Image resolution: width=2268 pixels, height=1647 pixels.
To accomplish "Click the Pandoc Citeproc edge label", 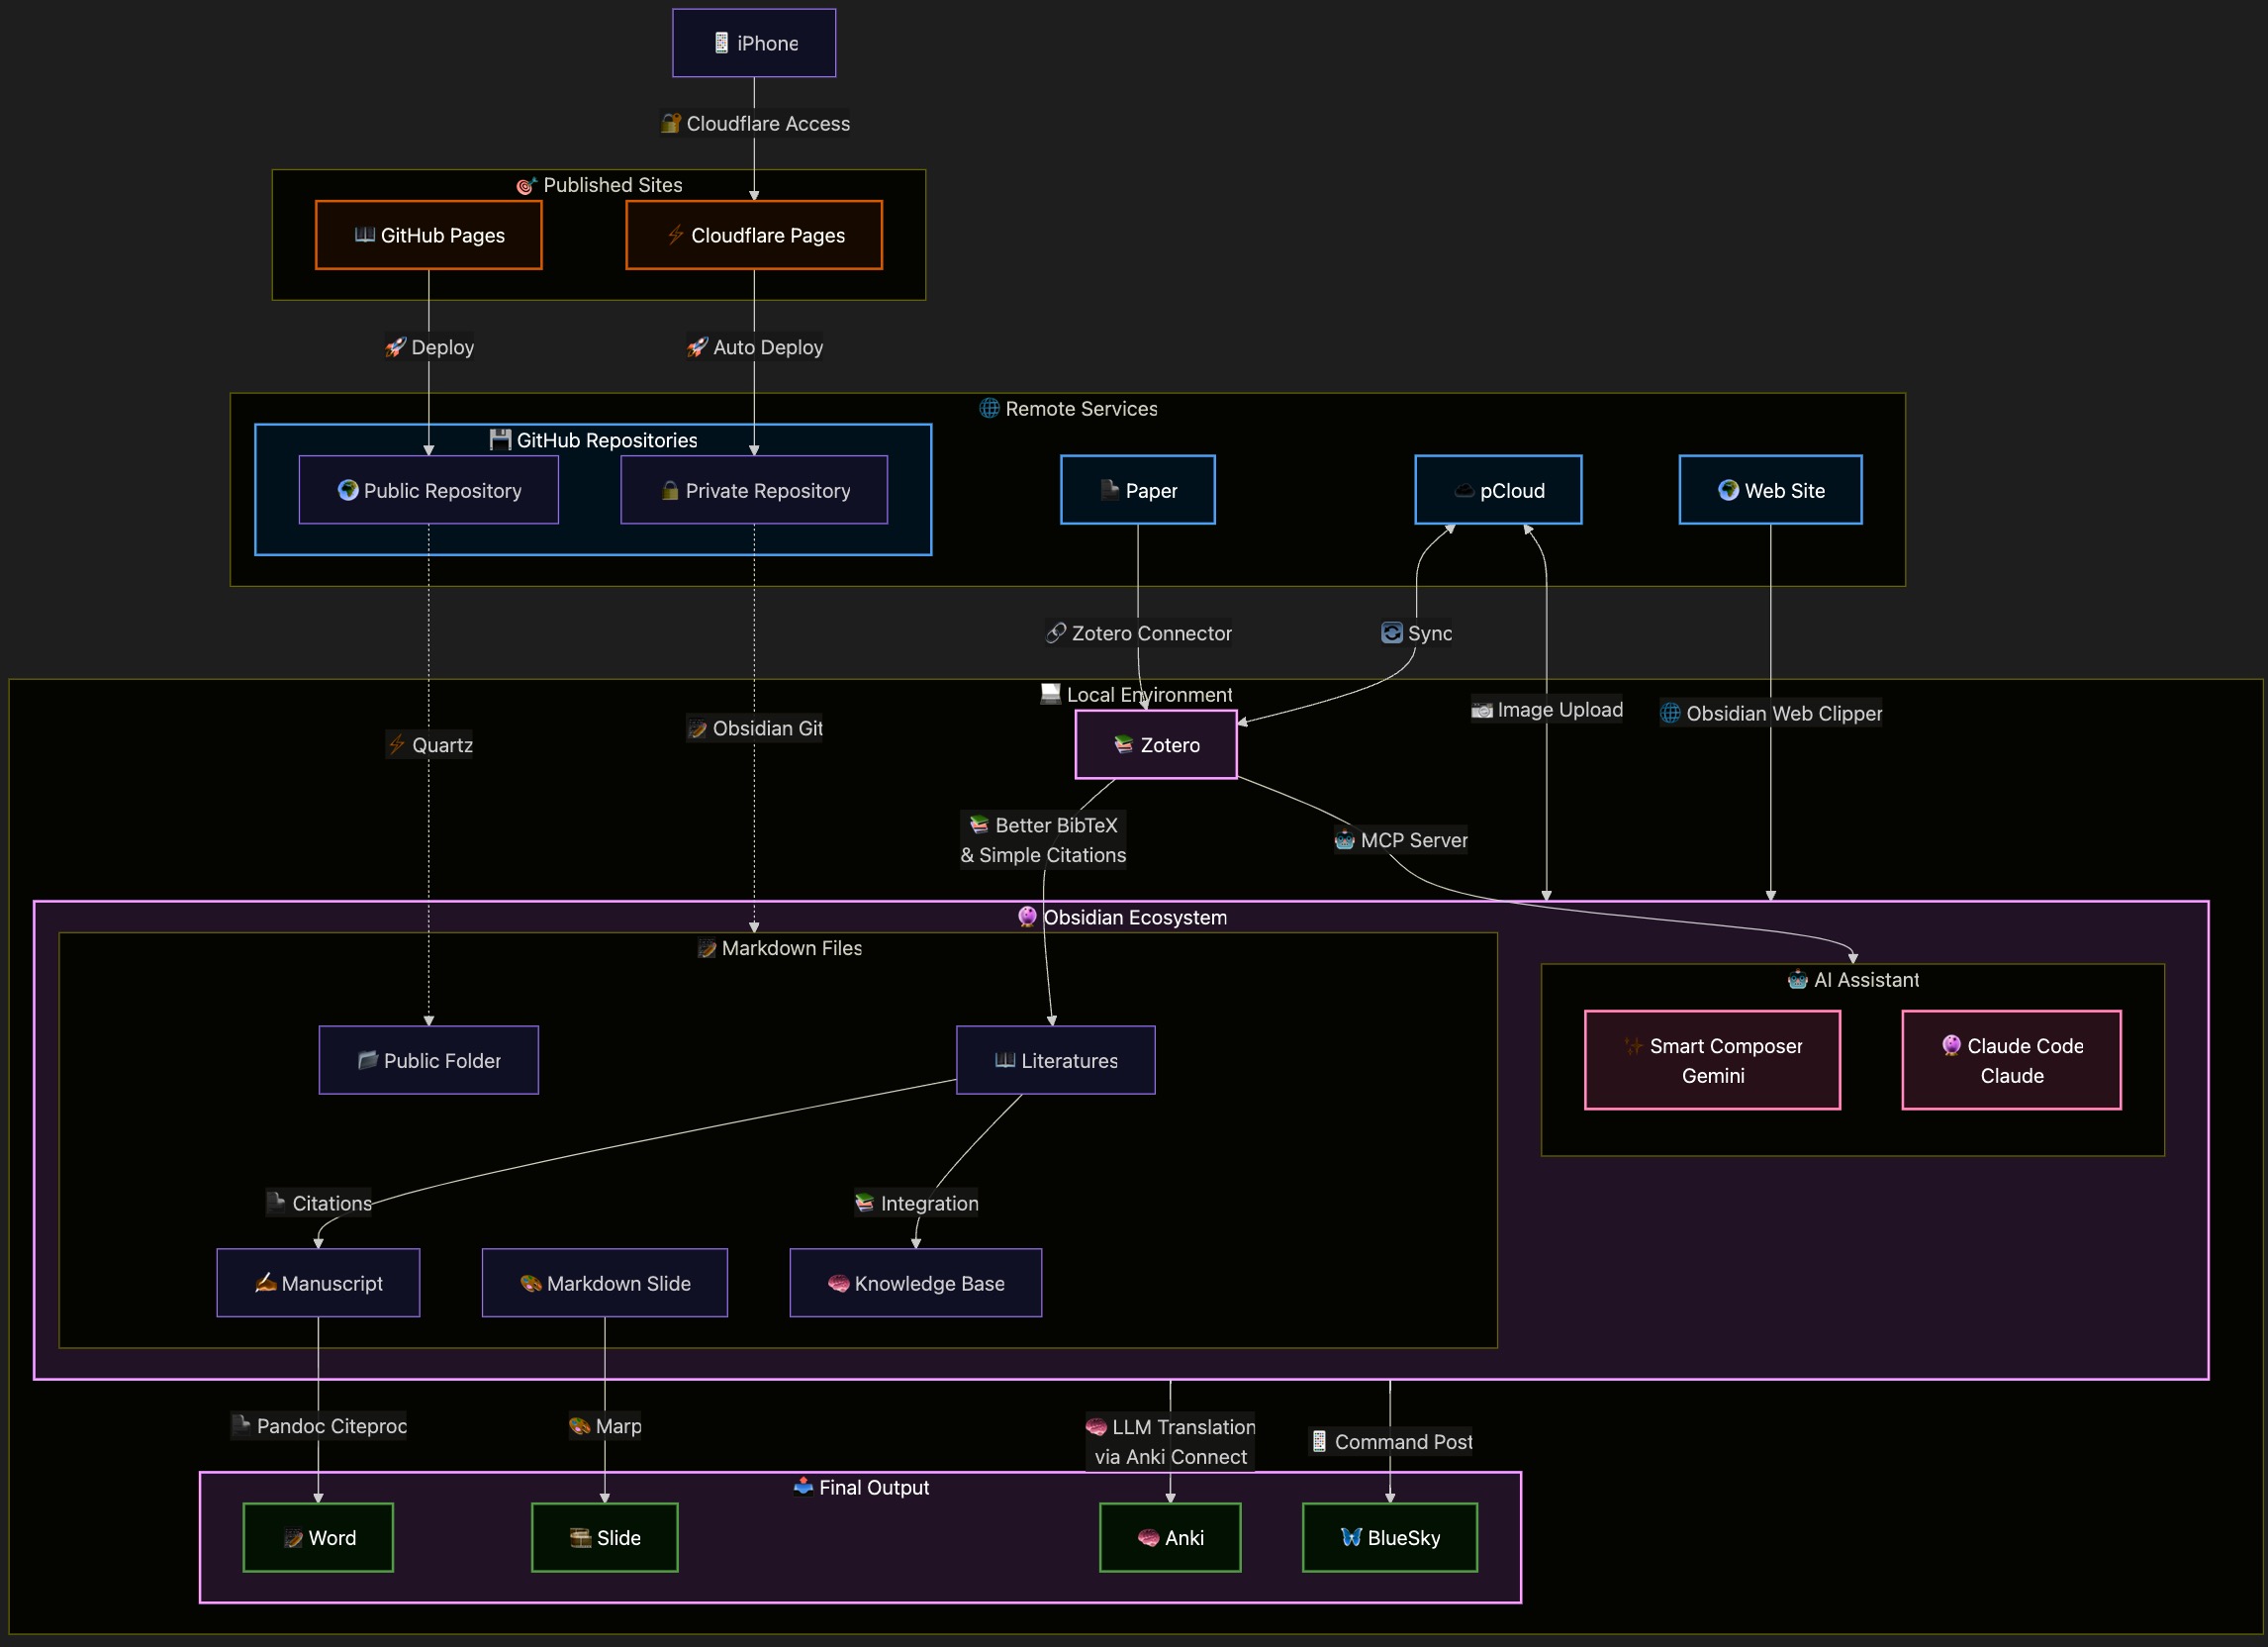I will (319, 1425).
